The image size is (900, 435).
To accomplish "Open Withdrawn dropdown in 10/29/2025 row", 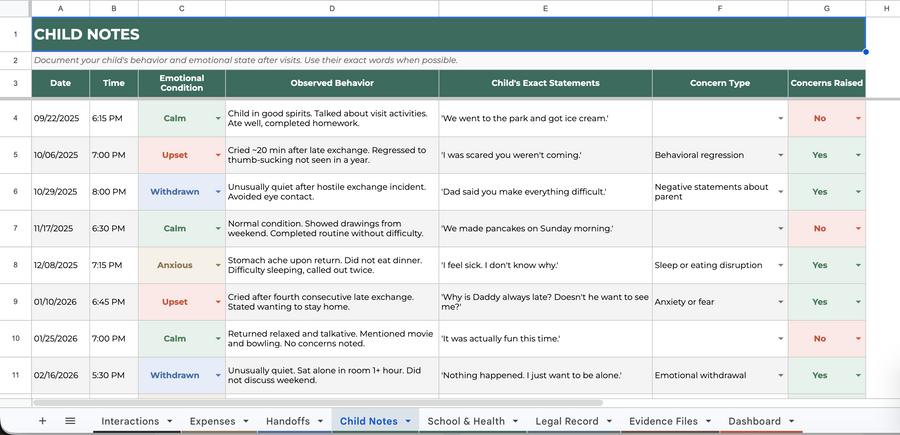I will (x=218, y=192).
